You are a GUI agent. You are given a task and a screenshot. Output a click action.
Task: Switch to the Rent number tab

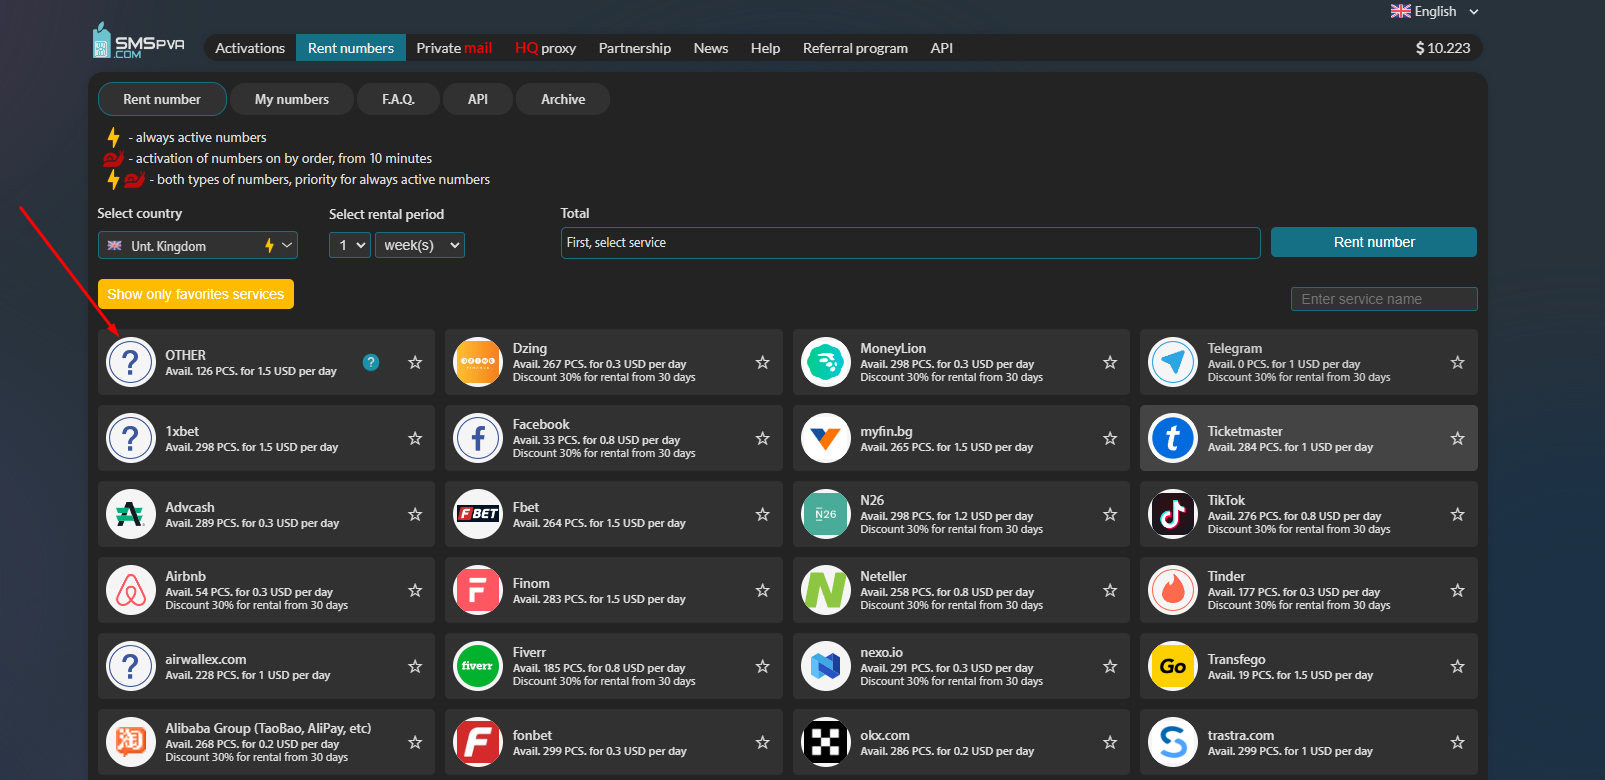[x=162, y=99]
